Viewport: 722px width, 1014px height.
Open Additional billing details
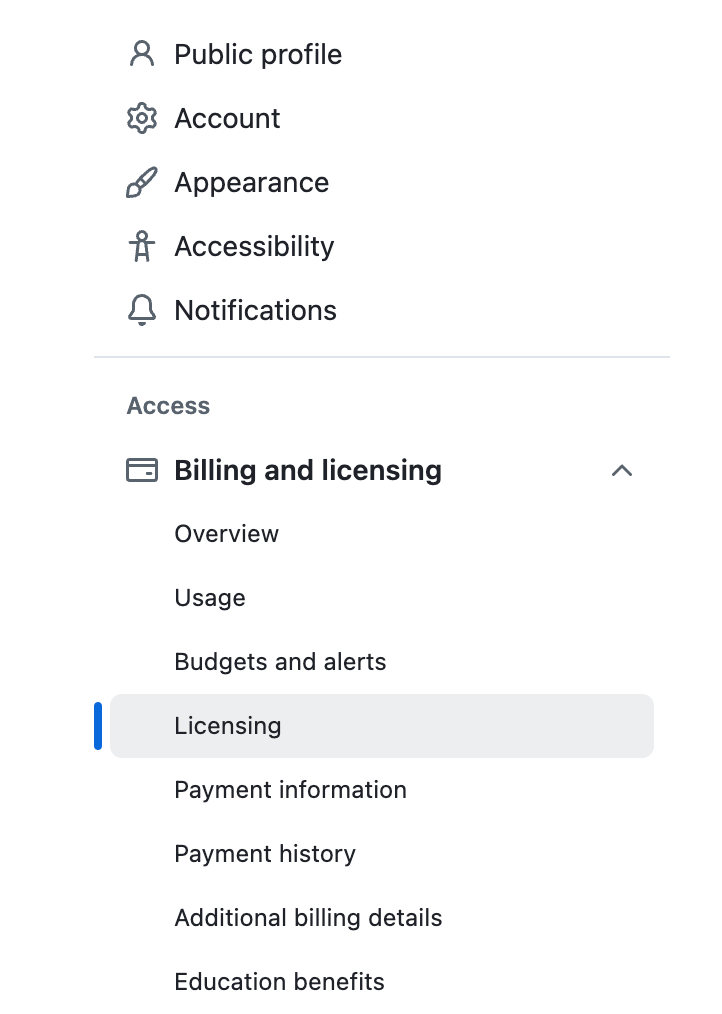tap(382, 918)
